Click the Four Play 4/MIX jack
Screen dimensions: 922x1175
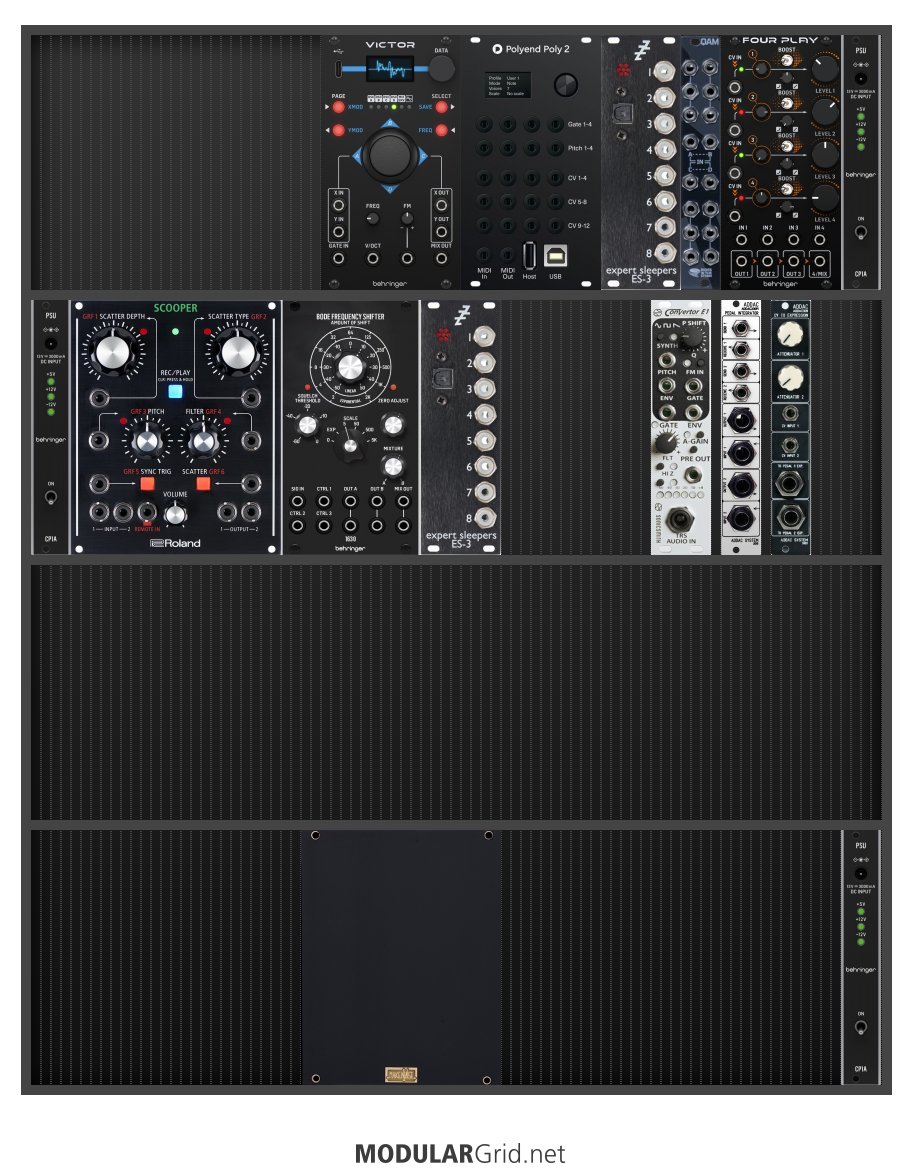coord(819,262)
